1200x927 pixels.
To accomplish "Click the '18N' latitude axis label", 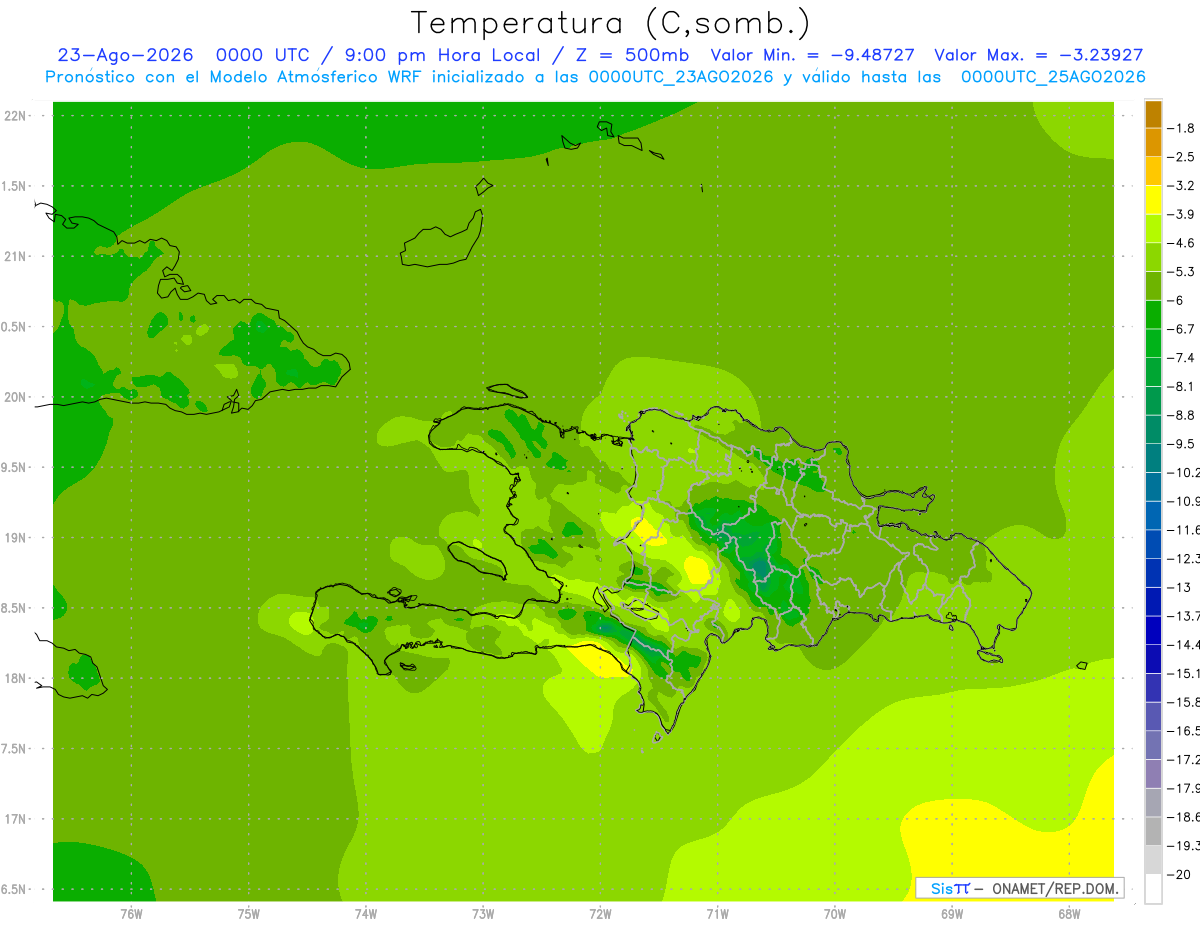I will click(x=15, y=679).
